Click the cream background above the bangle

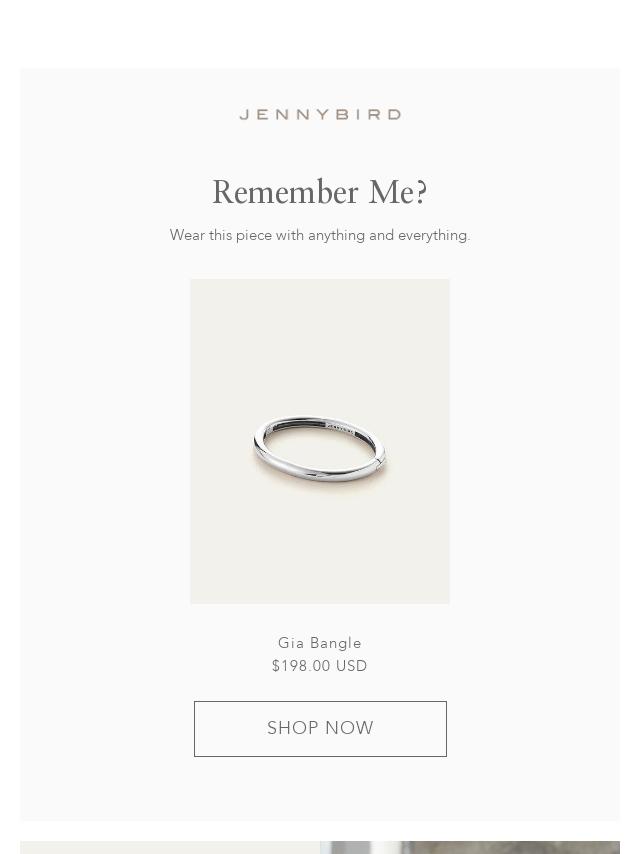click(x=320, y=343)
